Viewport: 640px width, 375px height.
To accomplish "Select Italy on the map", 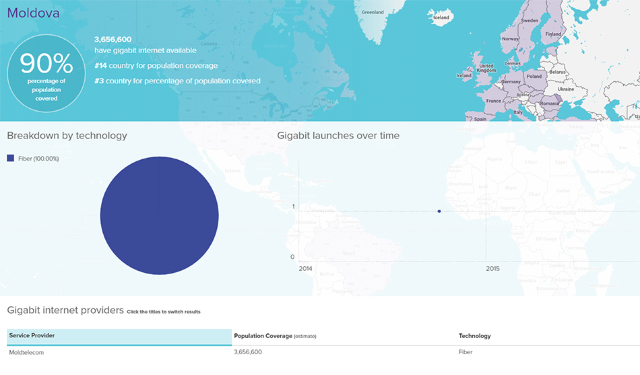I will point(518,112).
